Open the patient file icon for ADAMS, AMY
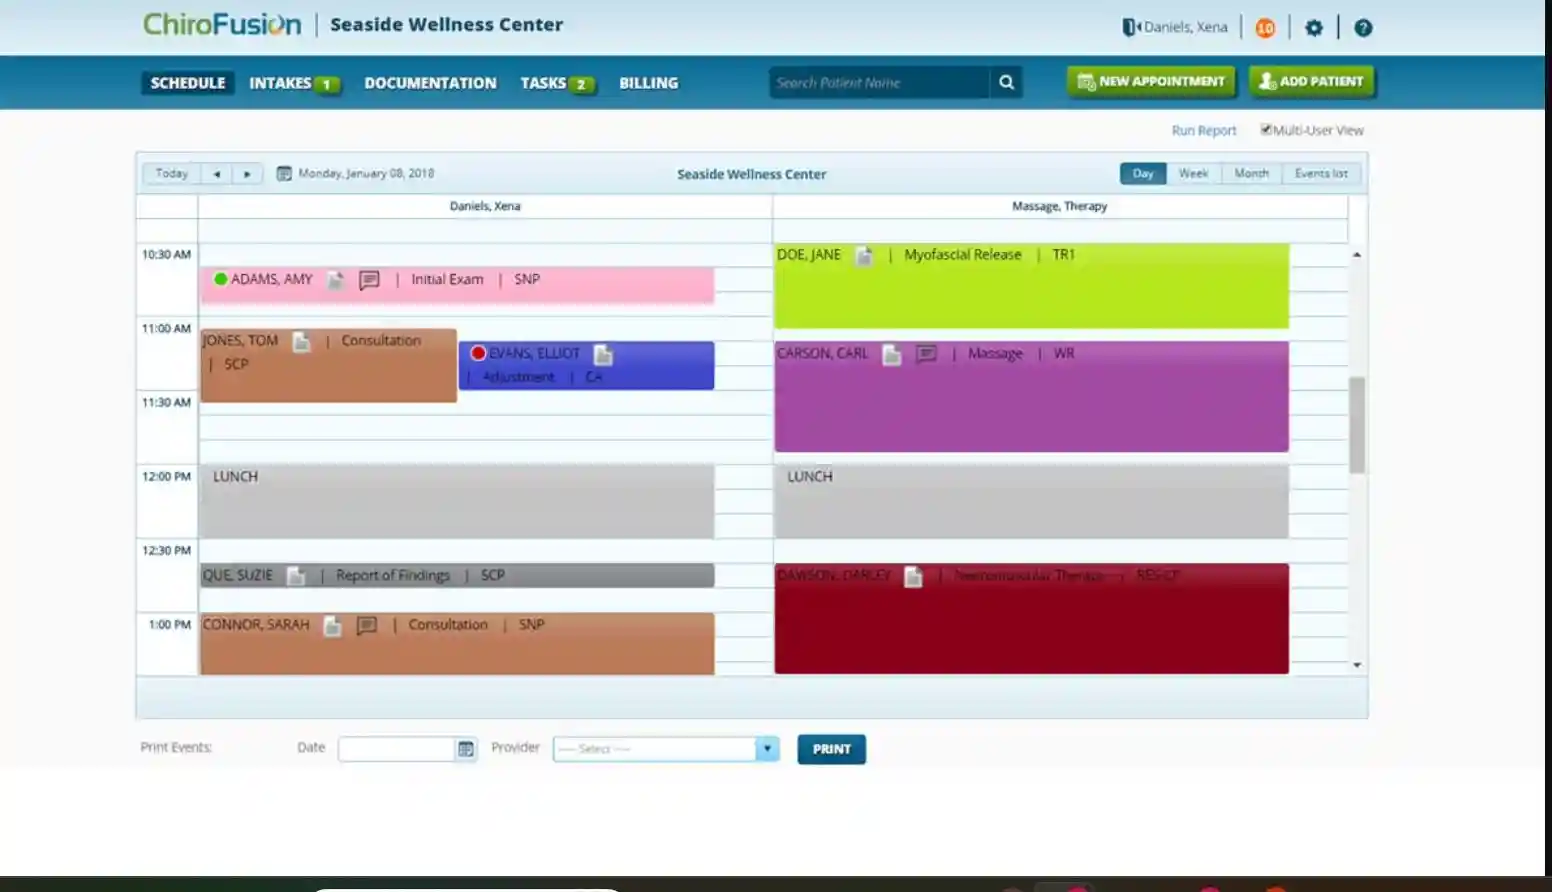Viewport: 1552px width, 892px height. (334, 280)
